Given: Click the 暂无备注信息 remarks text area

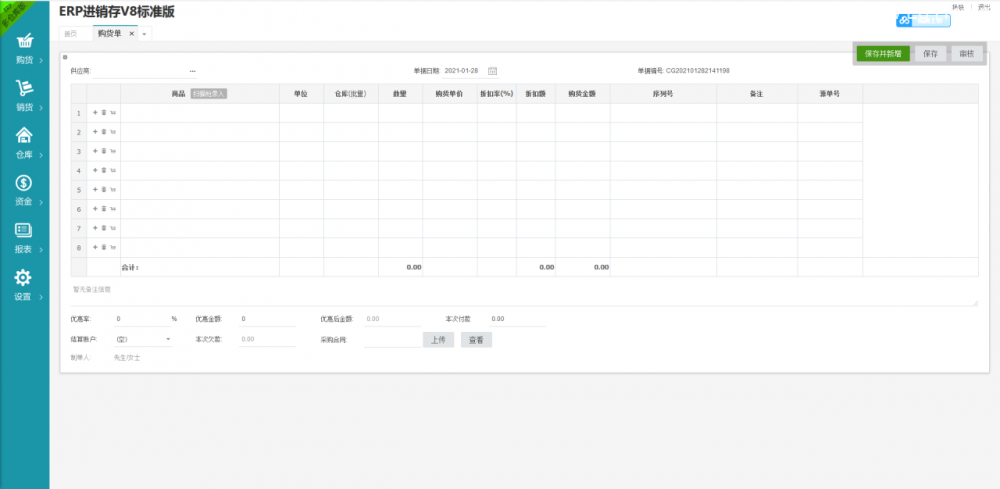Looking at the screenshot, I should pyautogui.click(x=524, y=295).
